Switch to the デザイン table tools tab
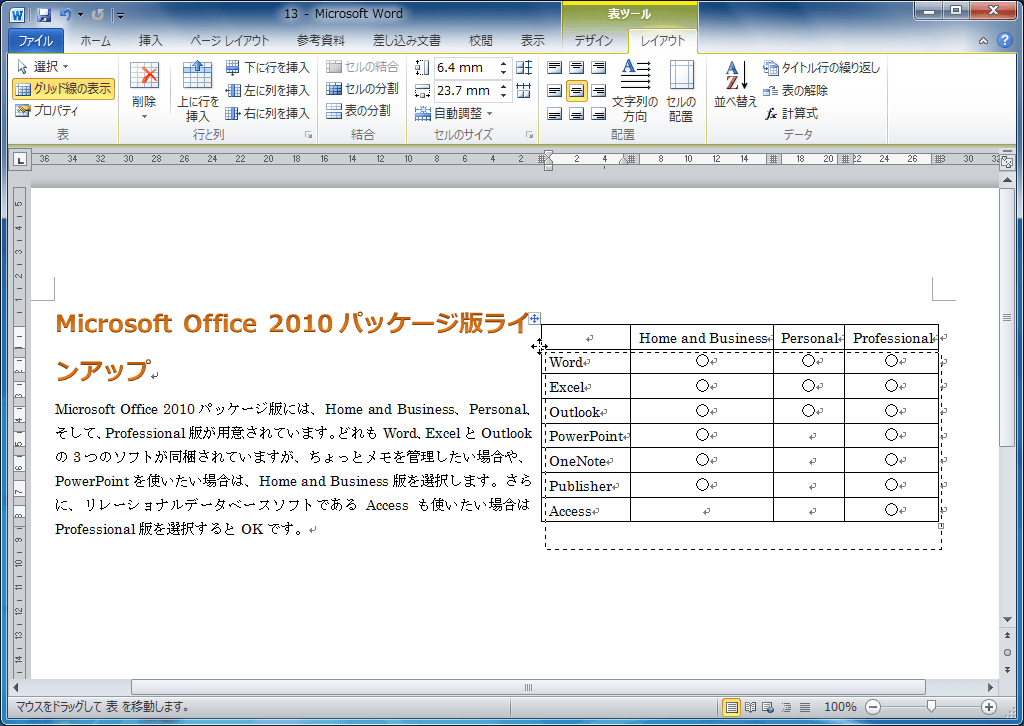Viewport: 1024px width, 726px height. coord(594,40)
